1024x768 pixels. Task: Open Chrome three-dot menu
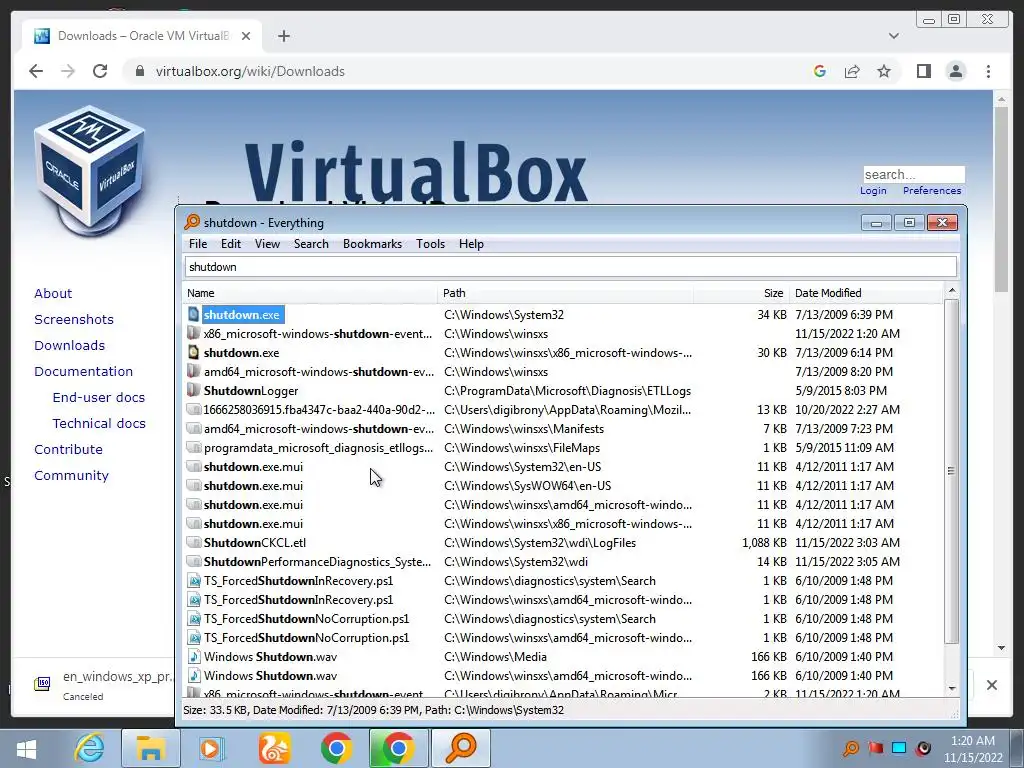988,71
